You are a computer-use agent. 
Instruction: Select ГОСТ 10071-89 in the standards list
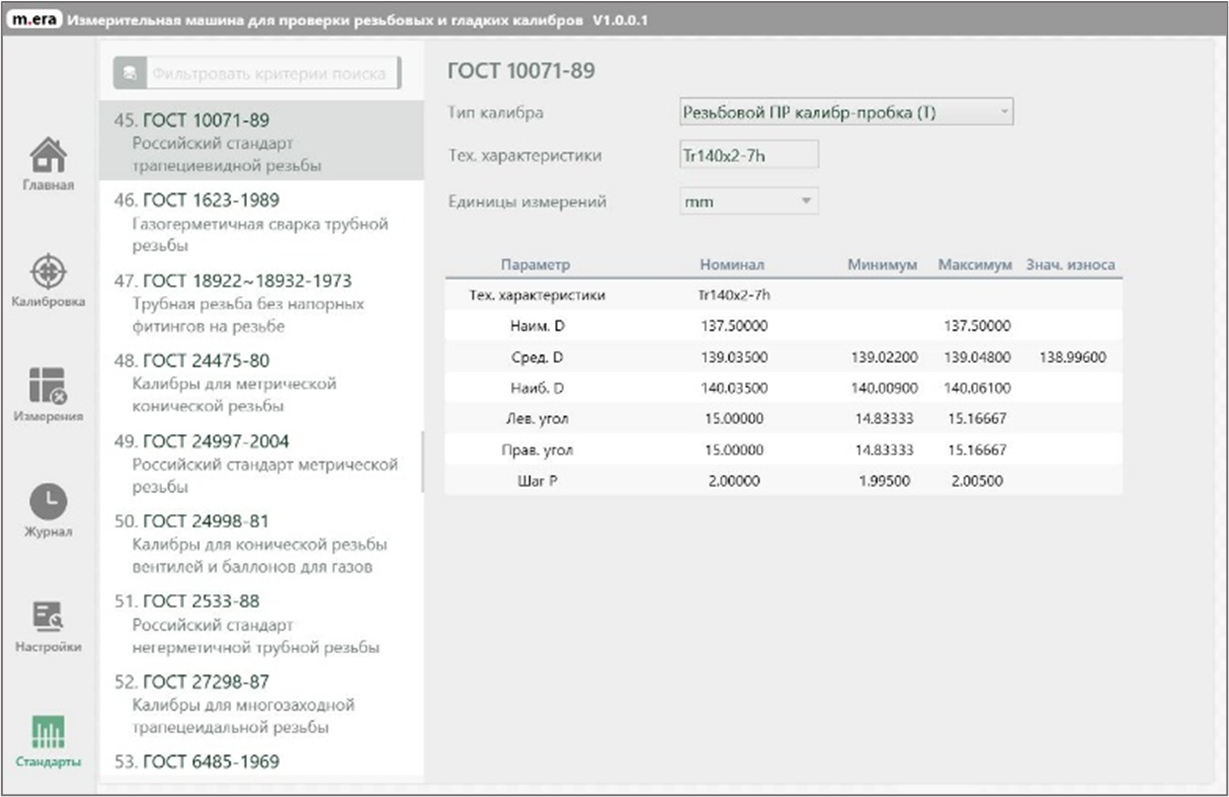[x=262, y=141]
